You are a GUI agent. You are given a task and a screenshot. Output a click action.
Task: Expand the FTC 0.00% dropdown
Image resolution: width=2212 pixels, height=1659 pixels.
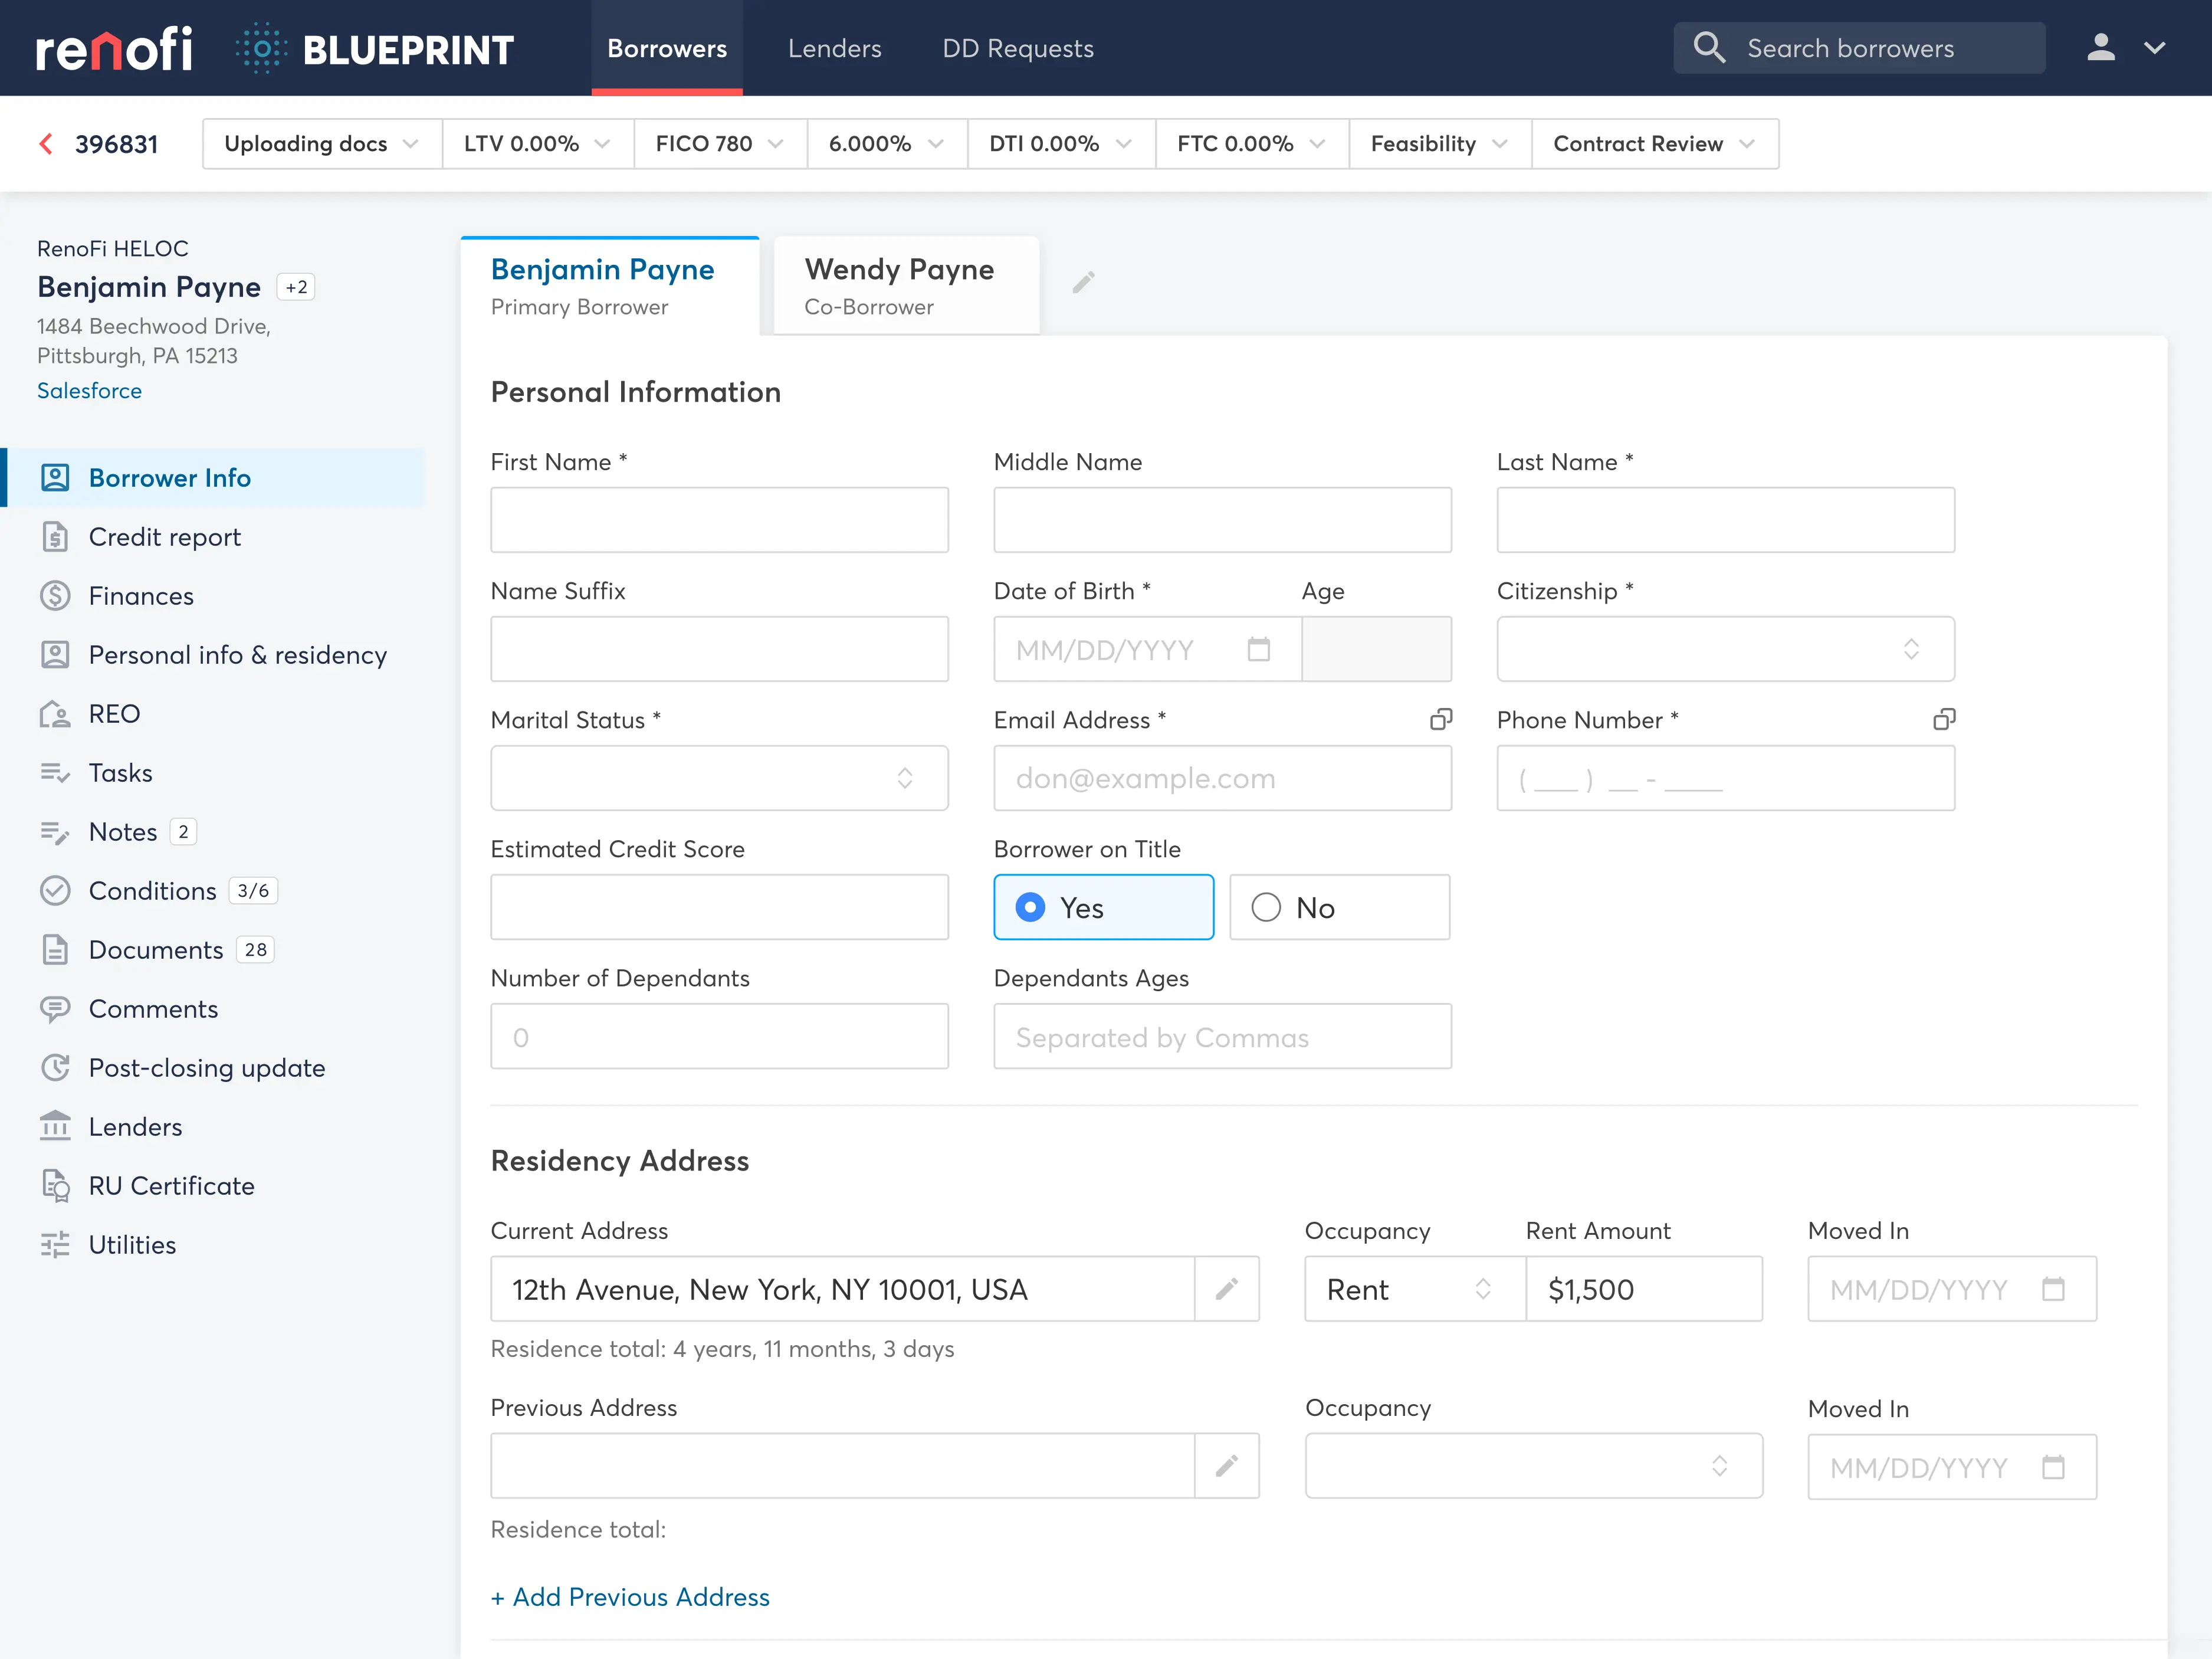point(1252,144)
